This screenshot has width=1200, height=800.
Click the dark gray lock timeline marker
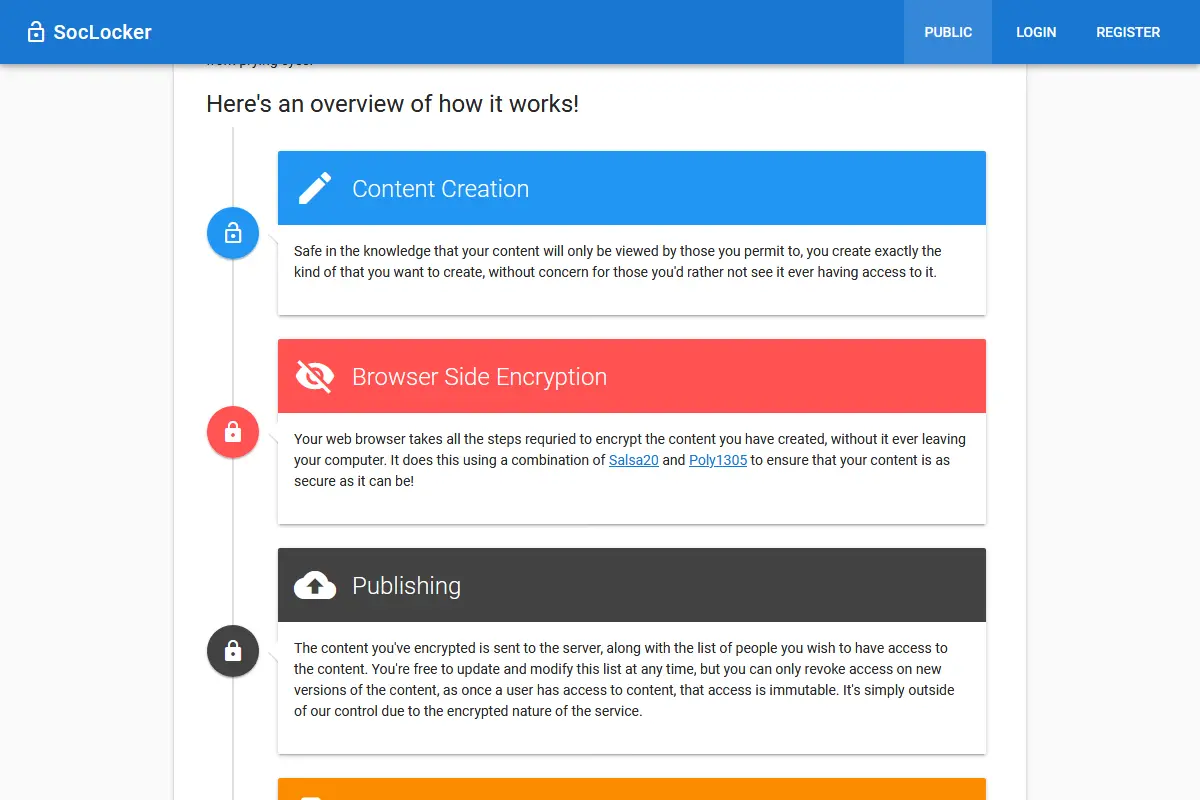pos(233,651)
